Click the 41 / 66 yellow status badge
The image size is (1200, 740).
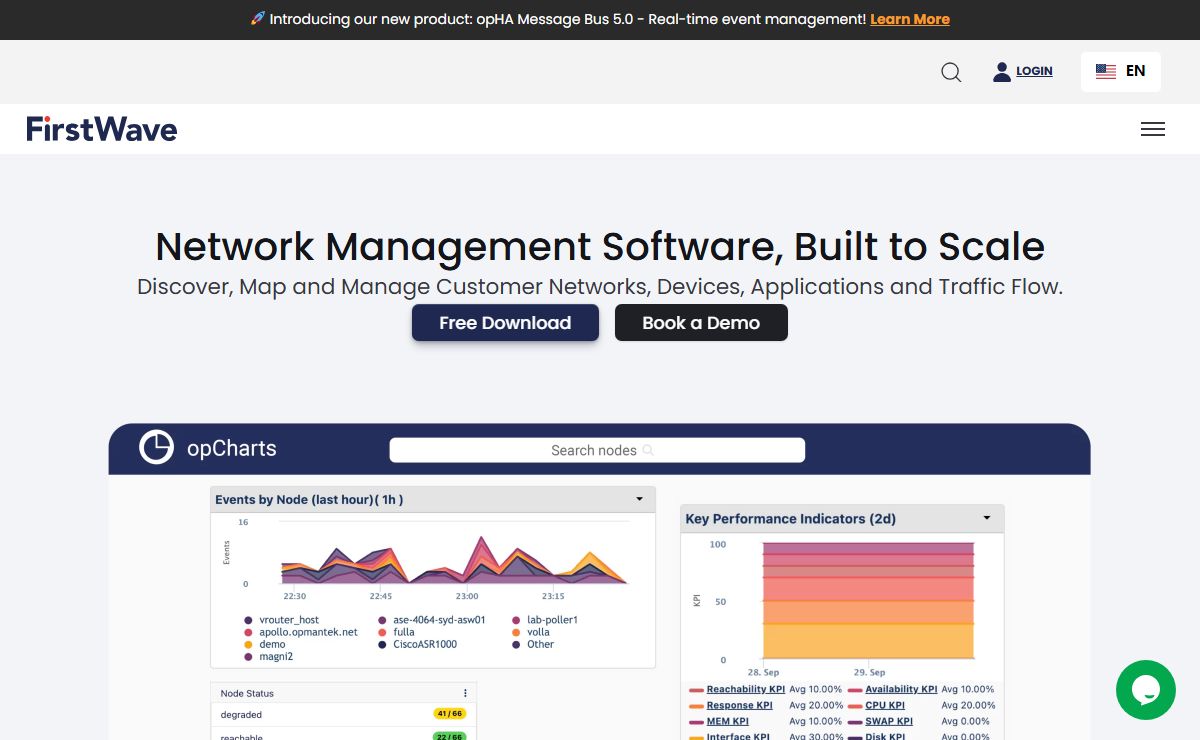coord(449,714)
